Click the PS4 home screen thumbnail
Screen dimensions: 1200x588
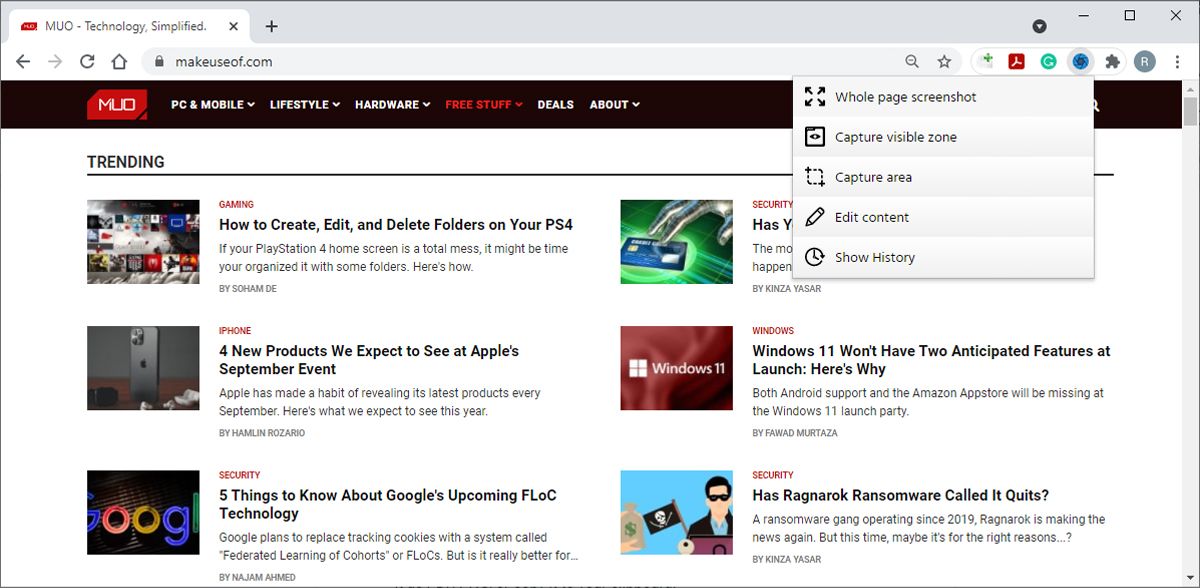[x=143, y=242]
